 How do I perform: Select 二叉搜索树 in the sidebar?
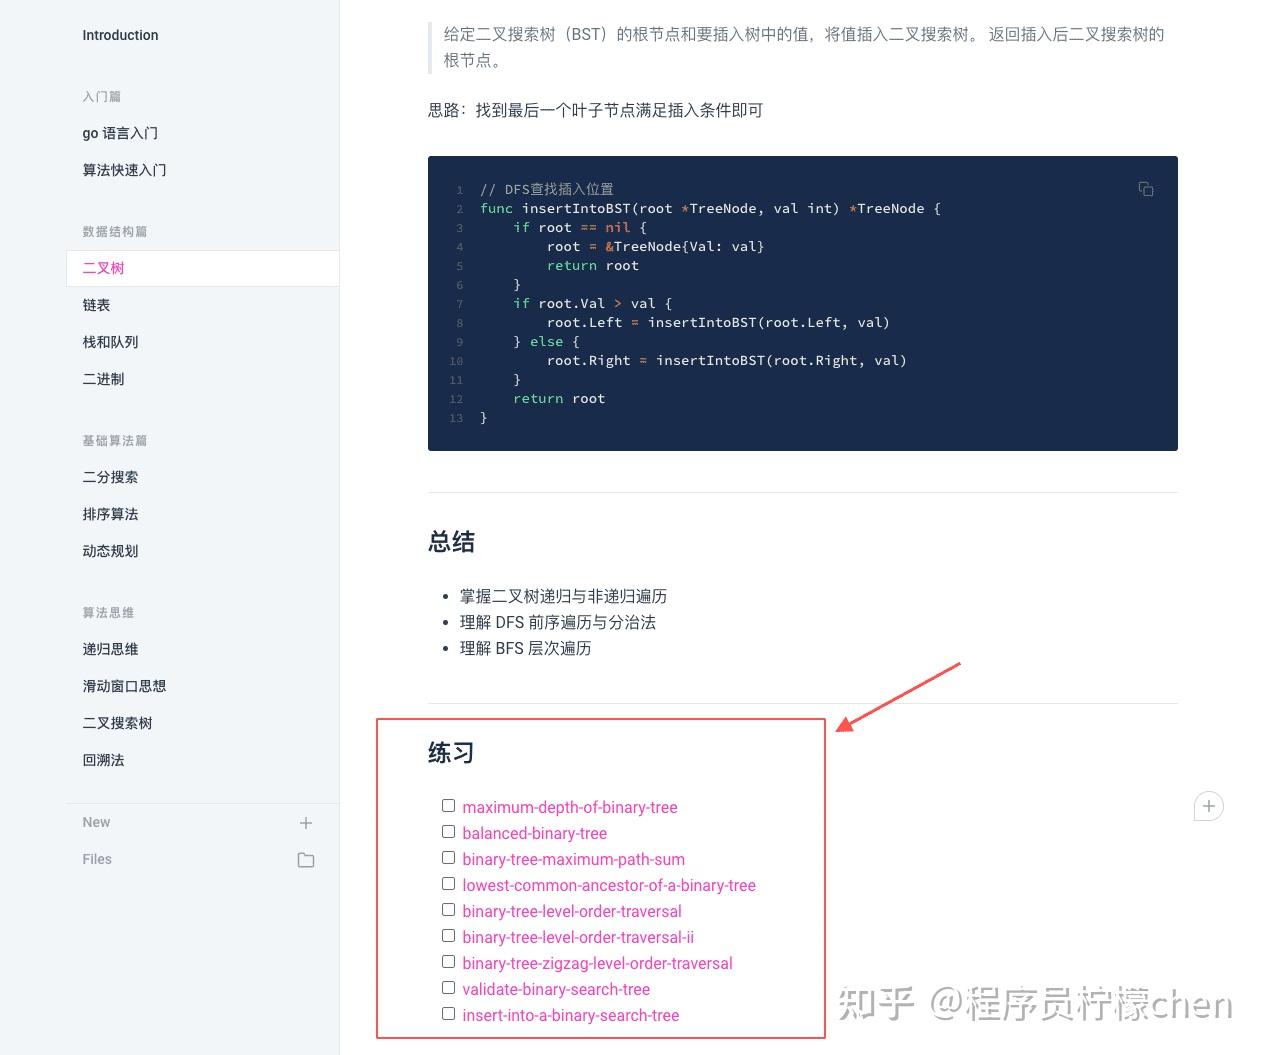click(117, 723)
